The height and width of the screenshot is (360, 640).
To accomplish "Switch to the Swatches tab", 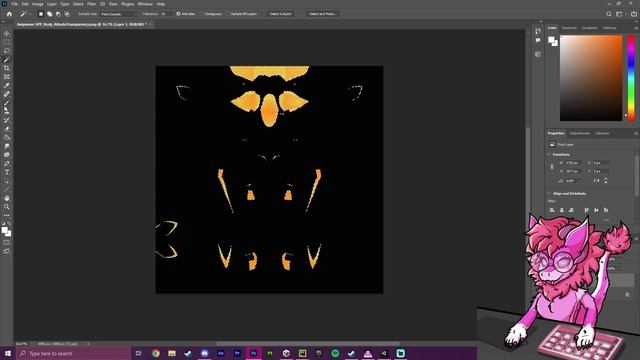I will point(569,28).
